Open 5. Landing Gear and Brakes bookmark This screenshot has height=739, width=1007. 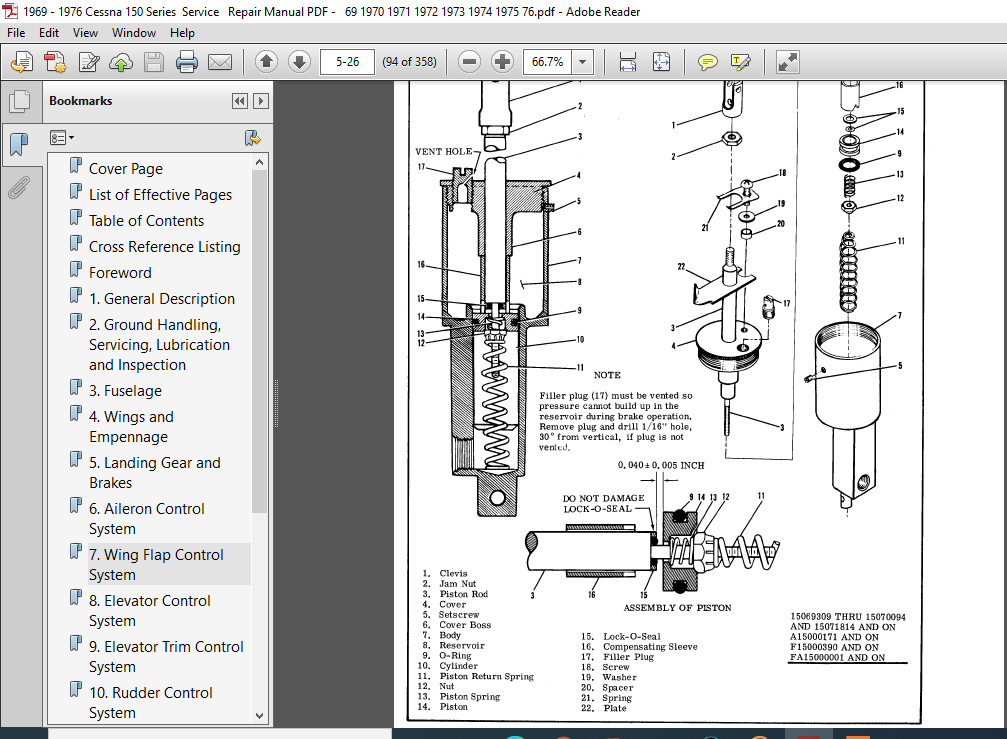tap(155, 473)
